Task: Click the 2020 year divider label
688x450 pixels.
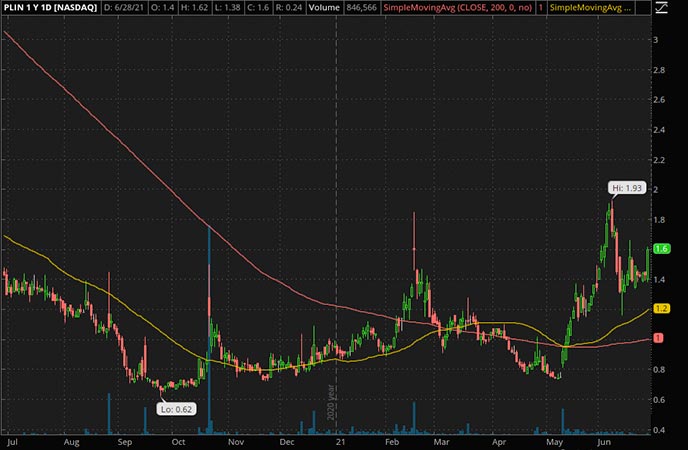Action: (x=331, y=402)
